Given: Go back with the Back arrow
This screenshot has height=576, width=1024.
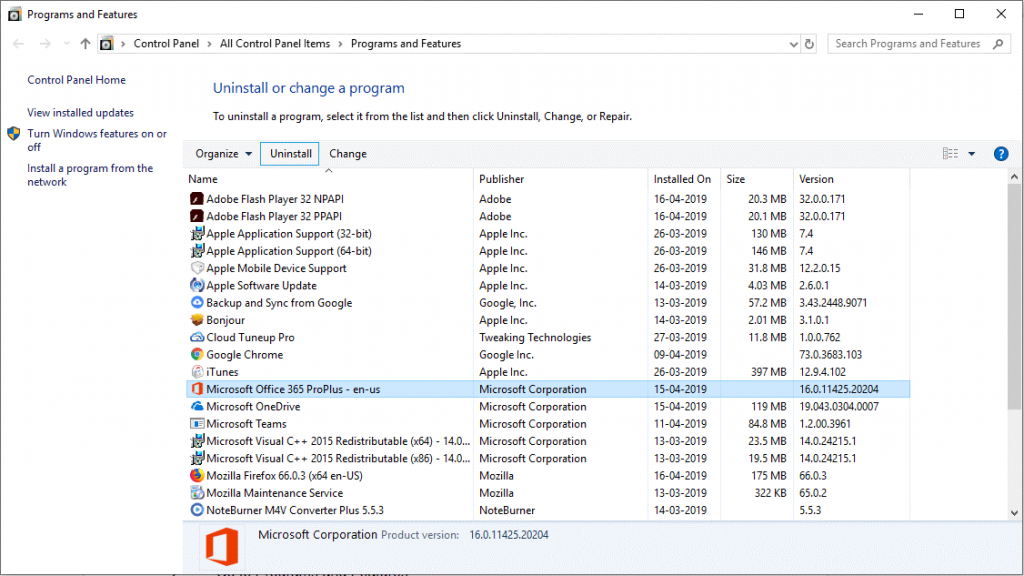Looking at the screenshot, I should [18, 44].
